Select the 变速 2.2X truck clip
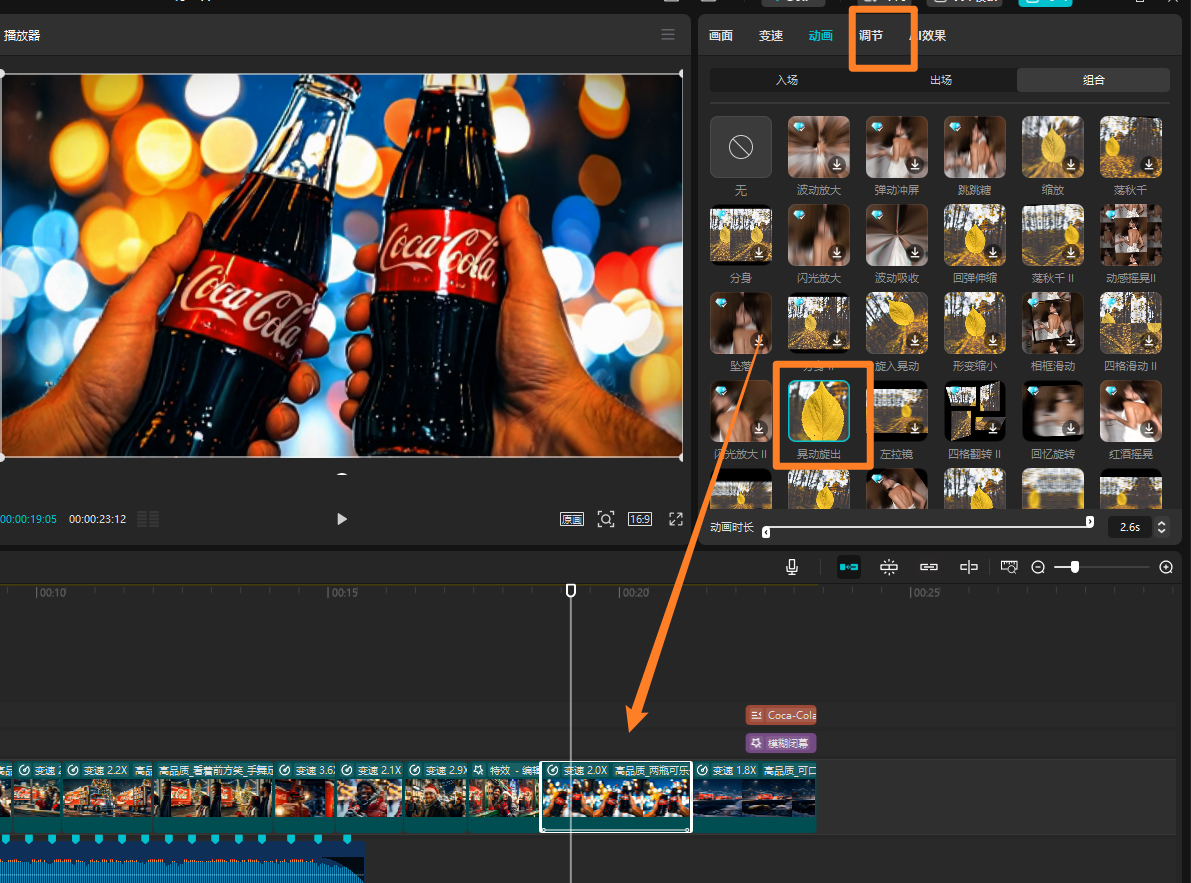 (x=107, y=796)
